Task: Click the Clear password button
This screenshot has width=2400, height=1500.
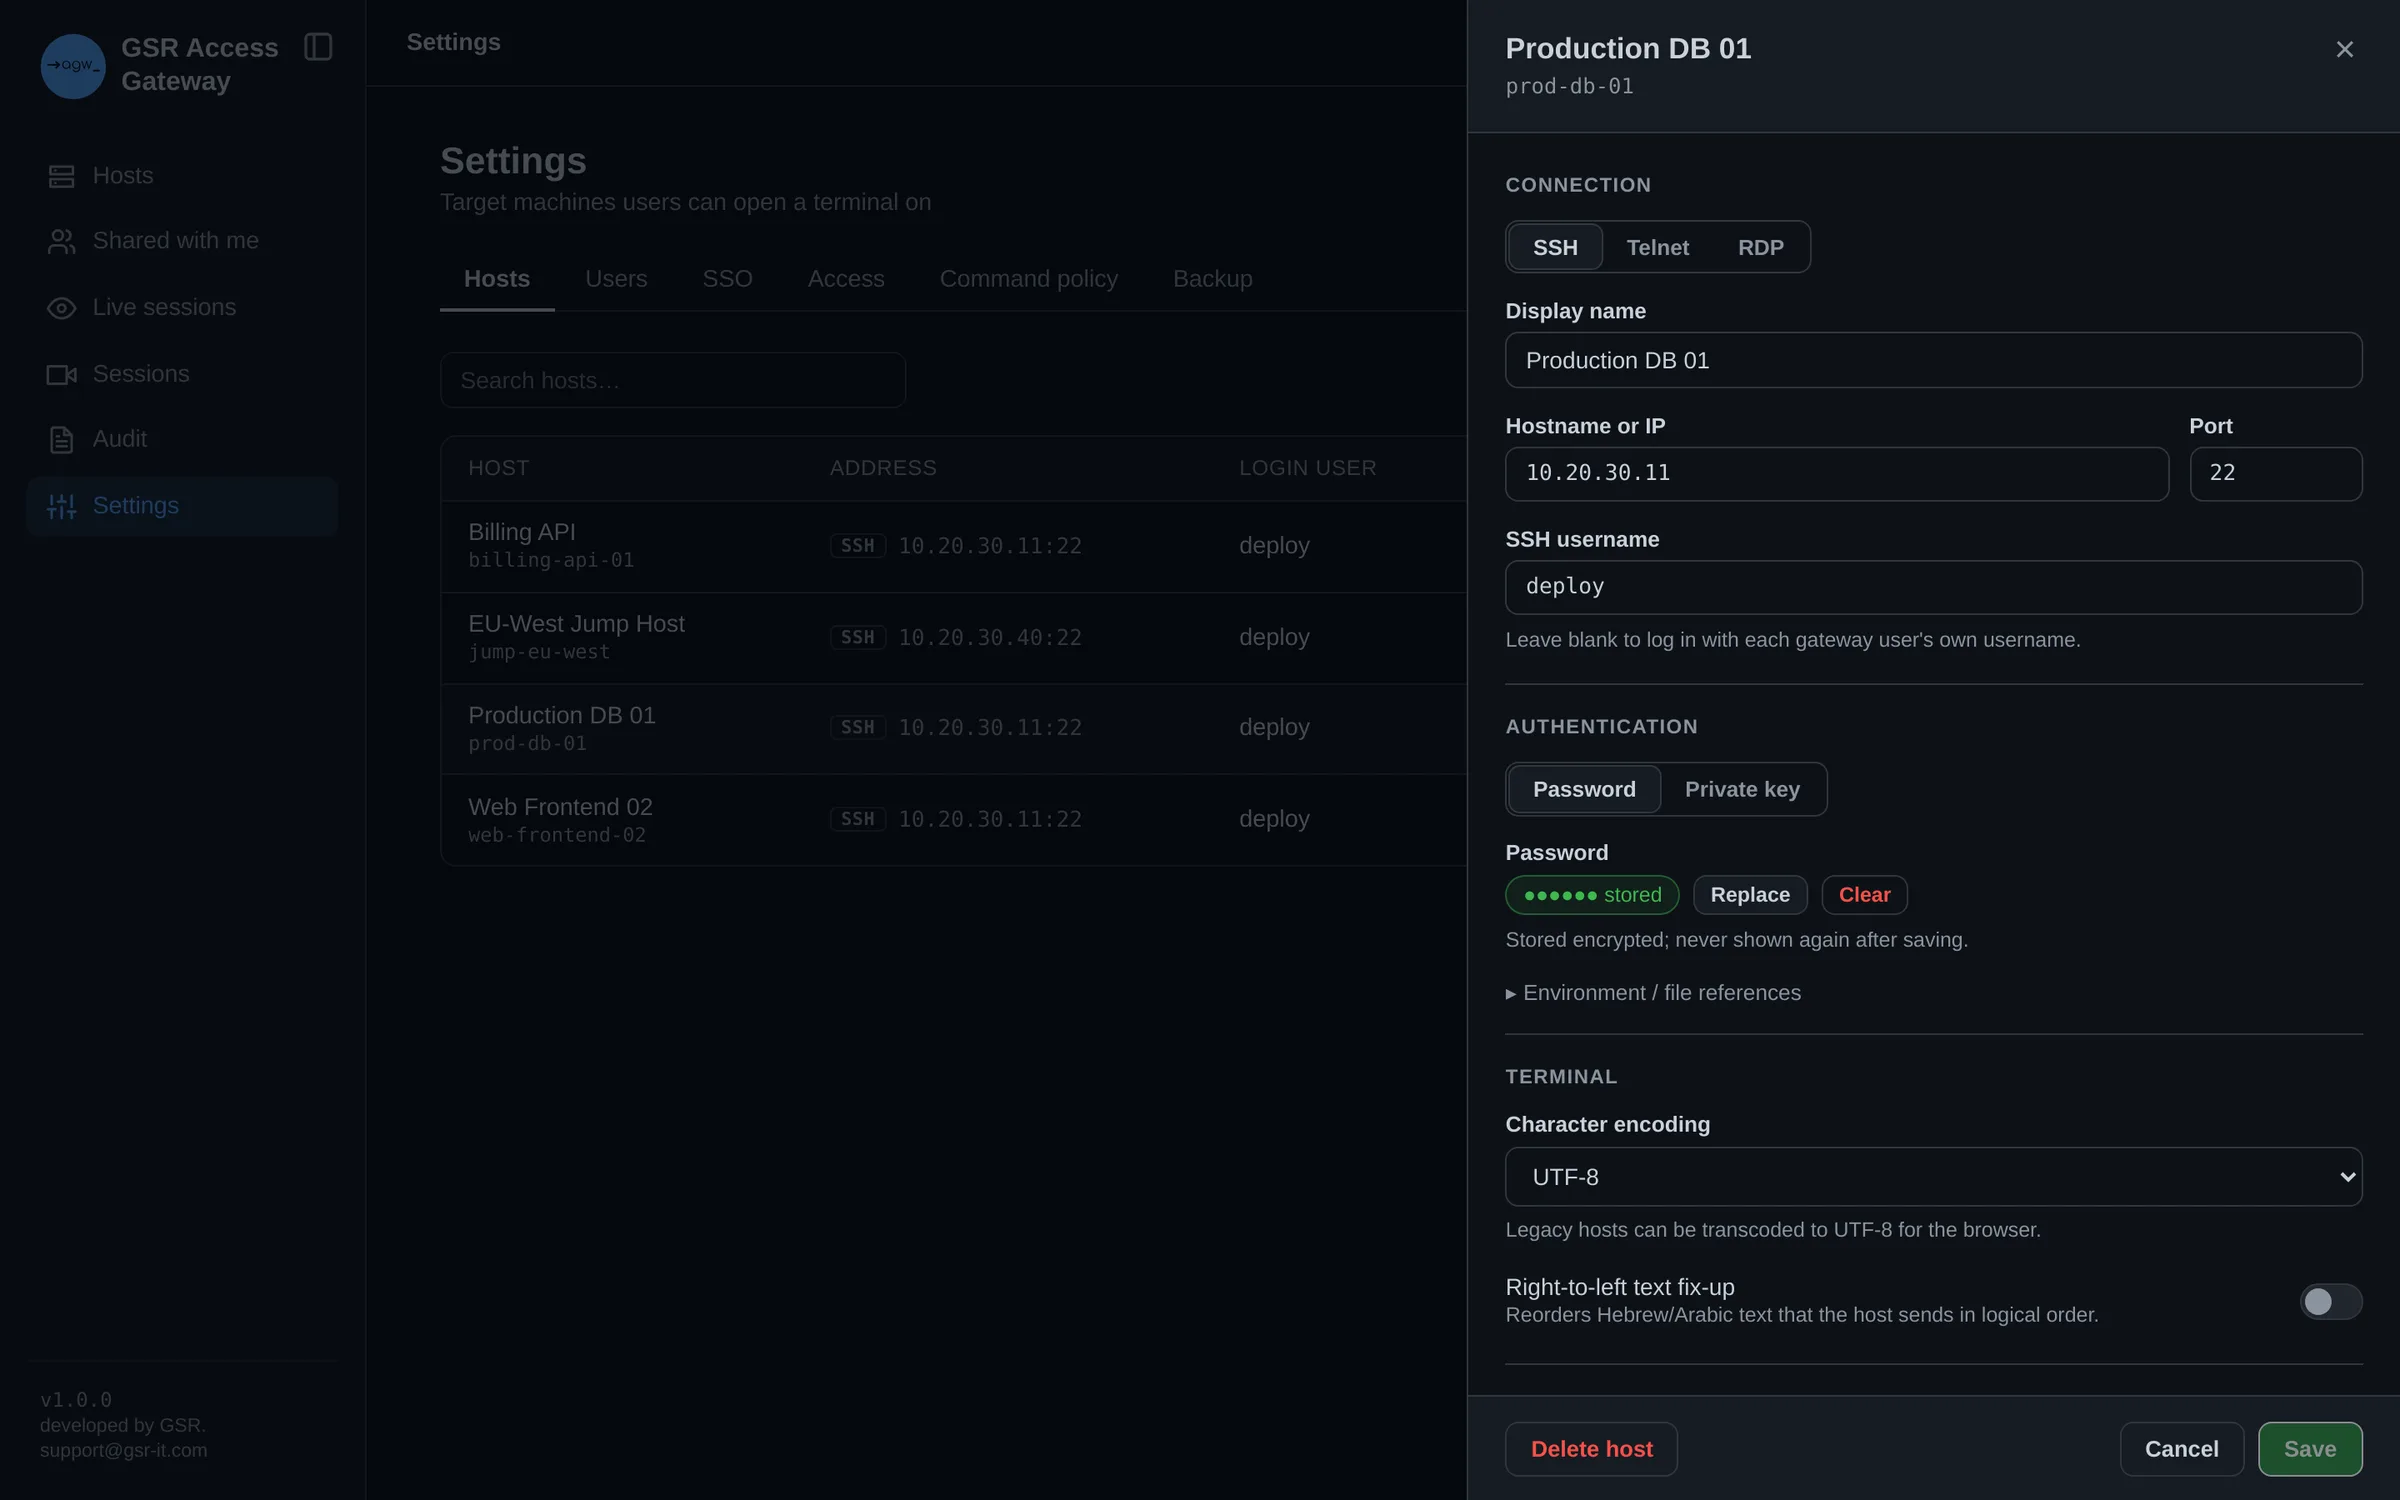Action: click(1864, 895)
